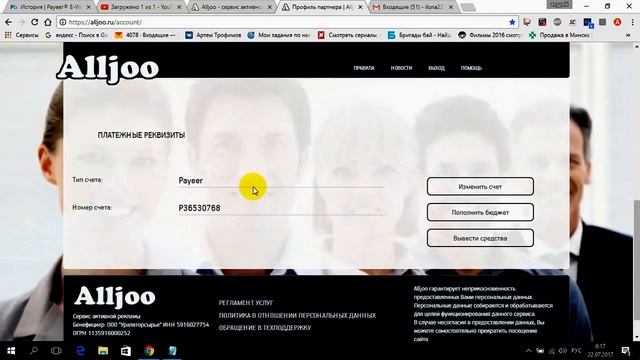Open the browser home page

(48, 22)
